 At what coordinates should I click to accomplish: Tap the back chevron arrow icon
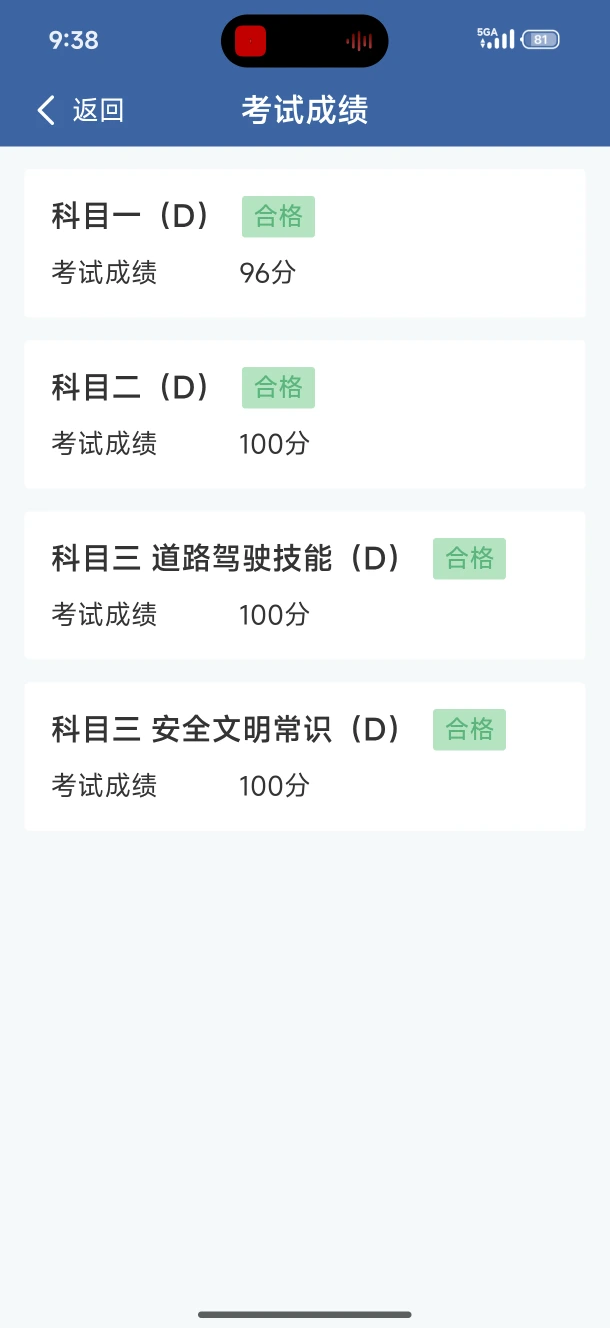(x=45, y=110)
